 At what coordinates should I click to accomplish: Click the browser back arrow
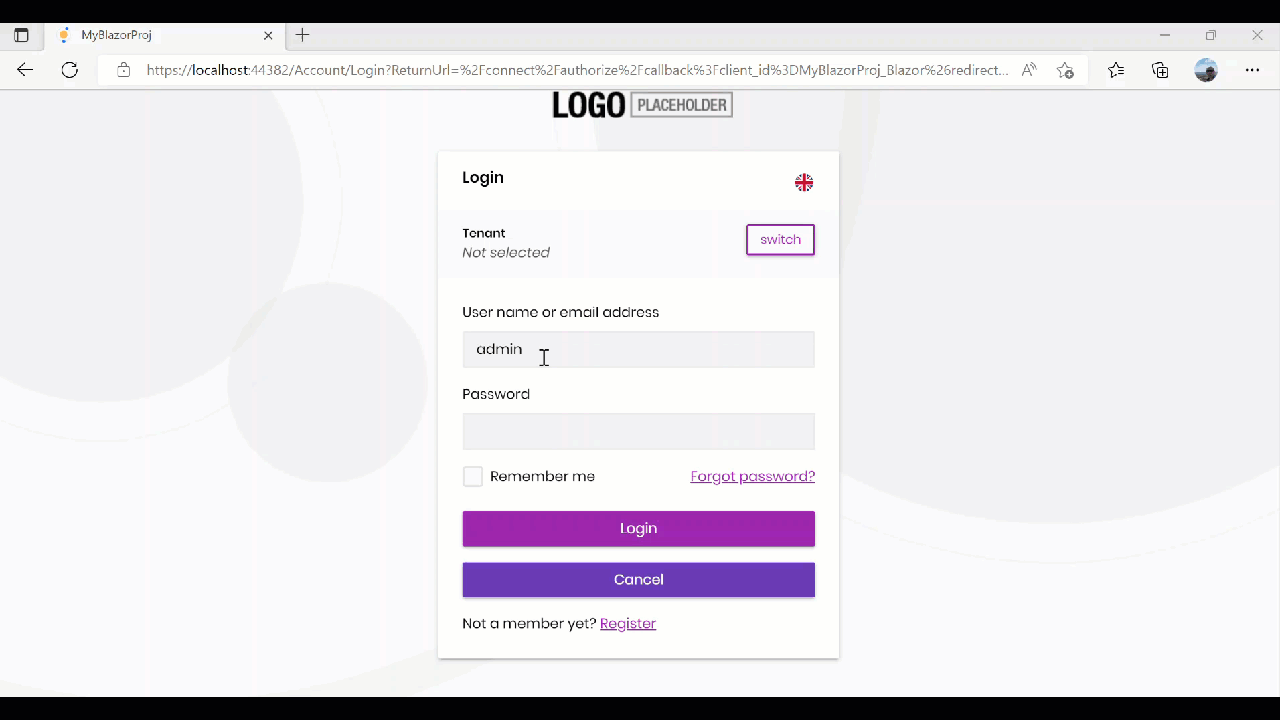click(25, 70)
